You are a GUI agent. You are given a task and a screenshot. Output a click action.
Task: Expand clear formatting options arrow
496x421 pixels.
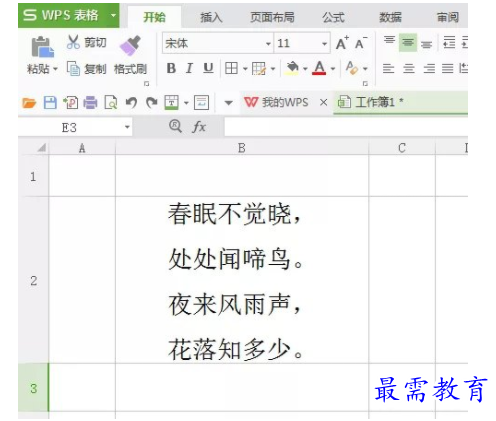[x=365, y=69]
